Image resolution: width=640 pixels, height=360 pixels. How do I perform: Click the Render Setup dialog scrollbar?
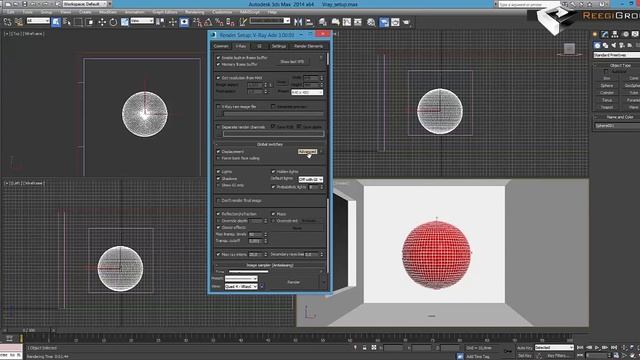[328, 60]
